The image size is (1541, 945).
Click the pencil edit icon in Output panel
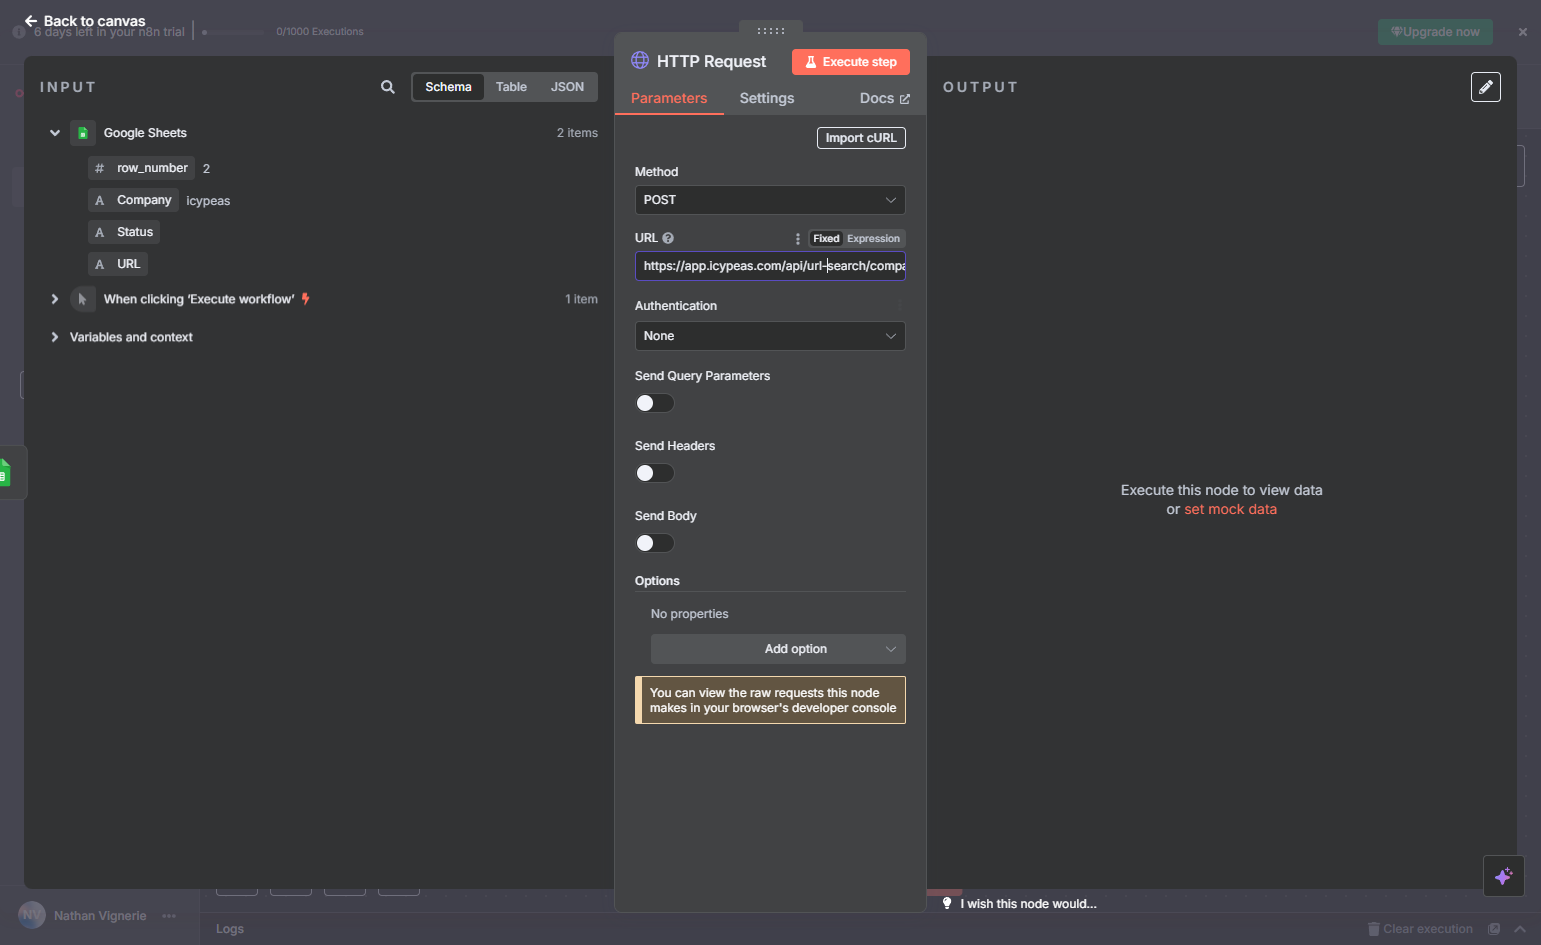1486,87
